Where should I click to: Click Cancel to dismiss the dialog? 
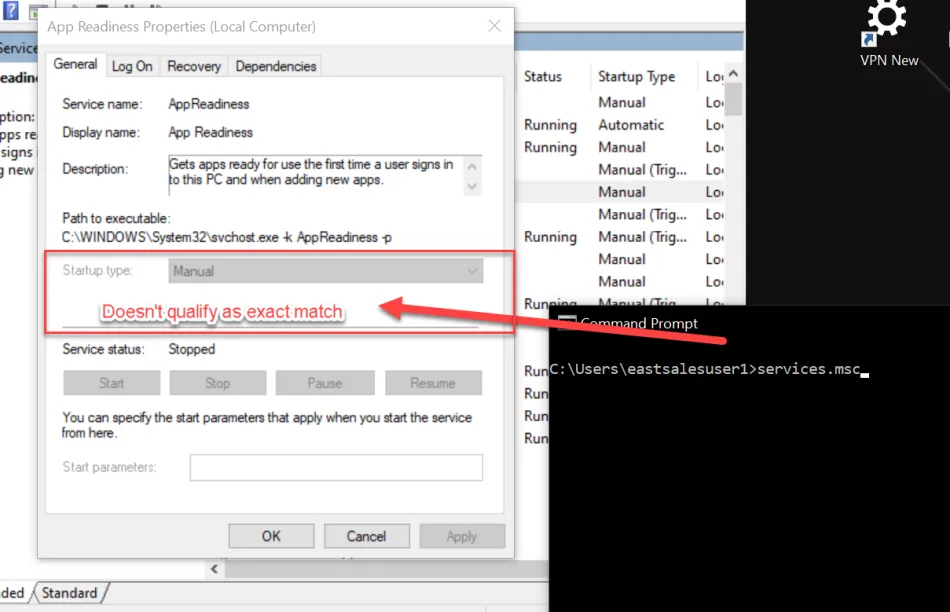pyautogui.click(x=366, y=536)
